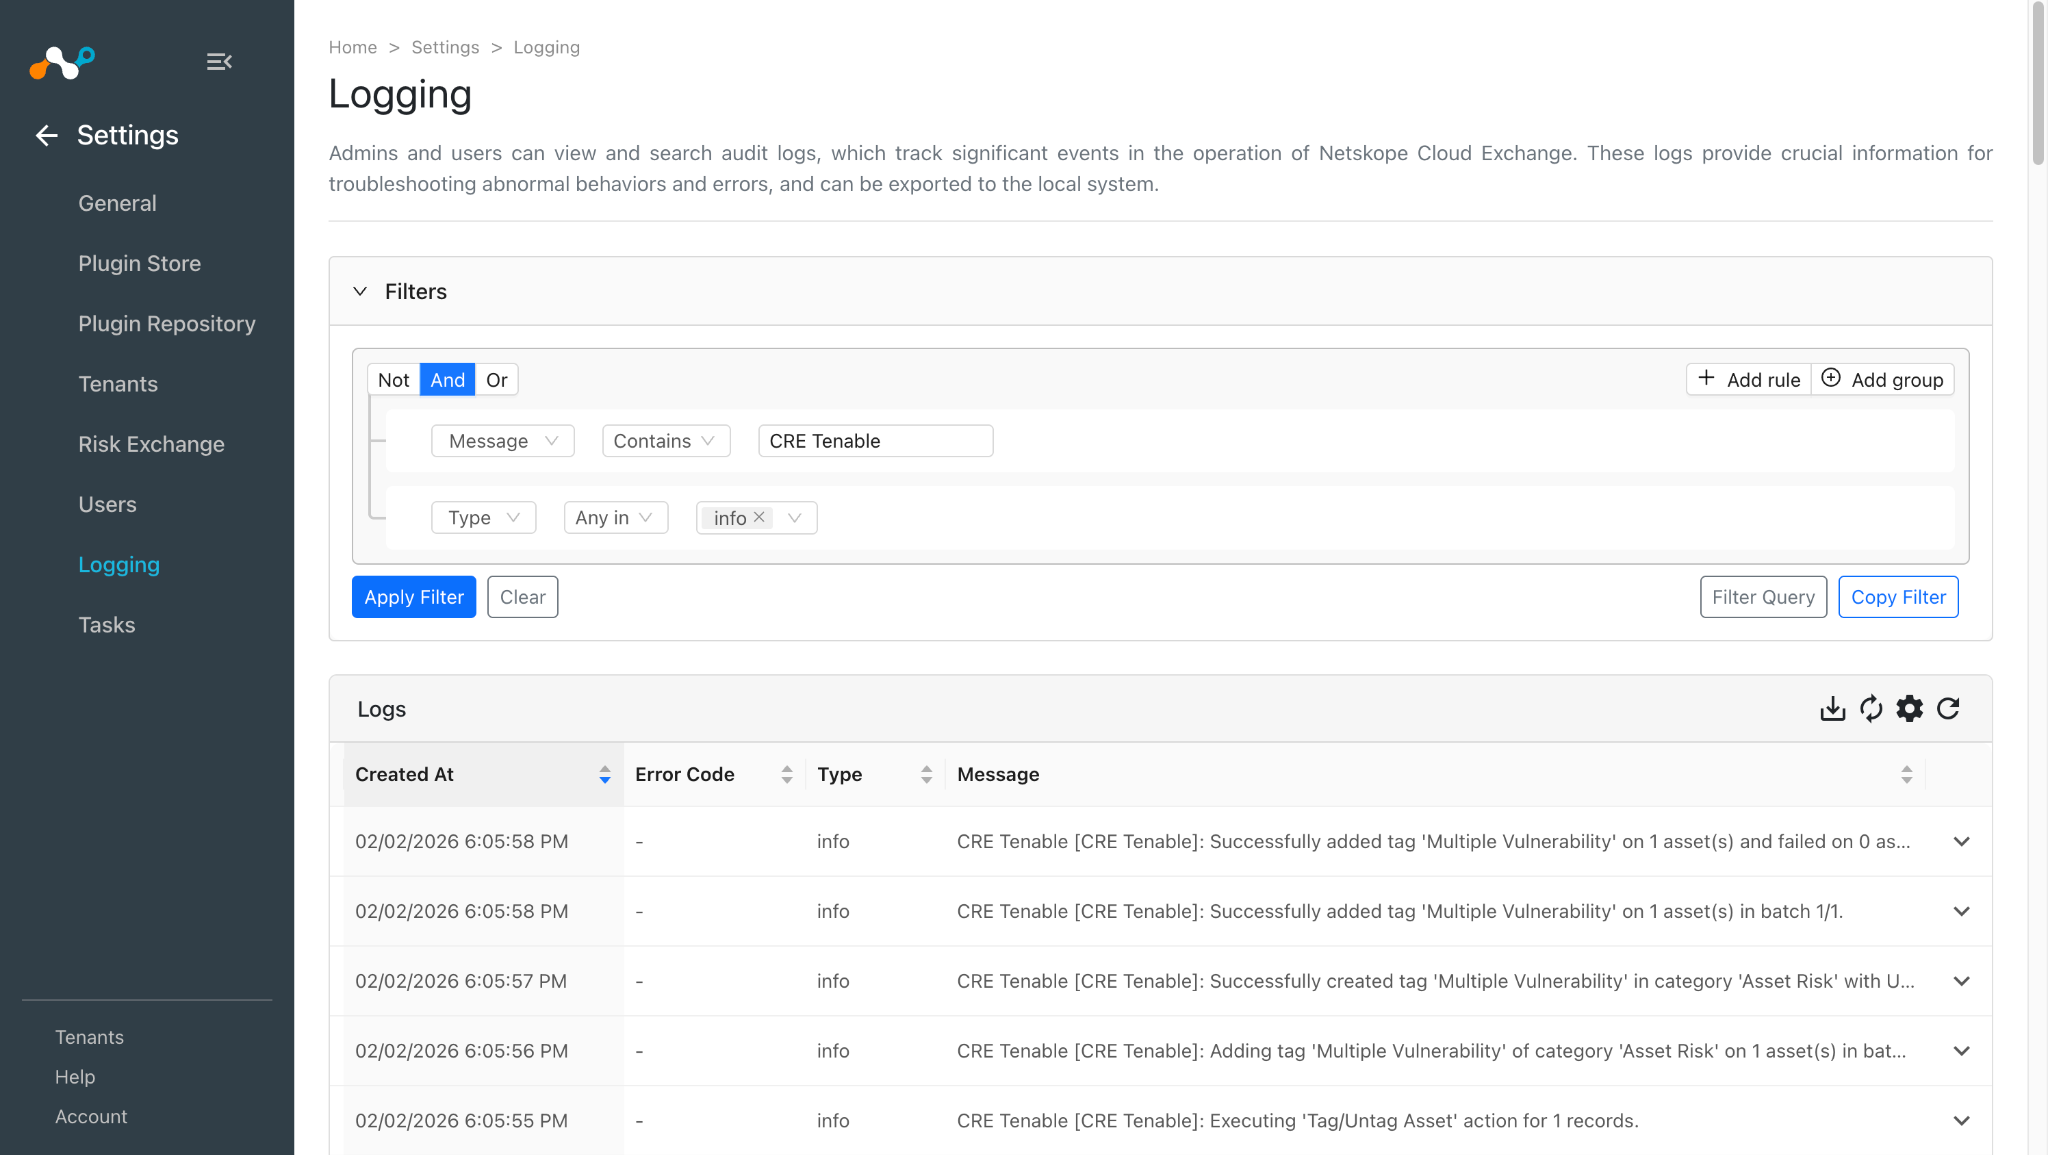Open the Message field dropdown
Viewport: 2048px width, 1155px height.
point(503,441)
